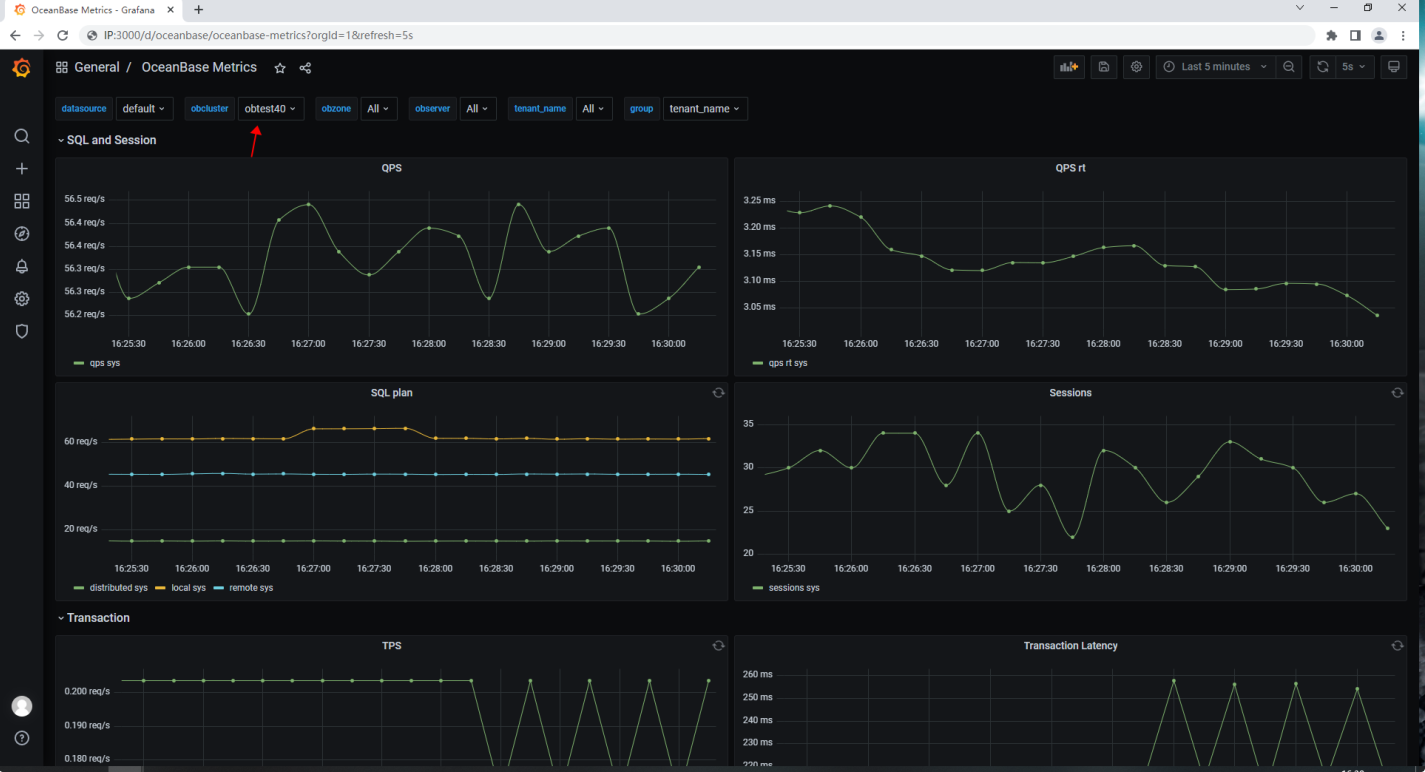Click the 'OceanBase Metrics' breadcrumb title
The width and height of the screenshot is (1425, 772).
coord(199,68)
